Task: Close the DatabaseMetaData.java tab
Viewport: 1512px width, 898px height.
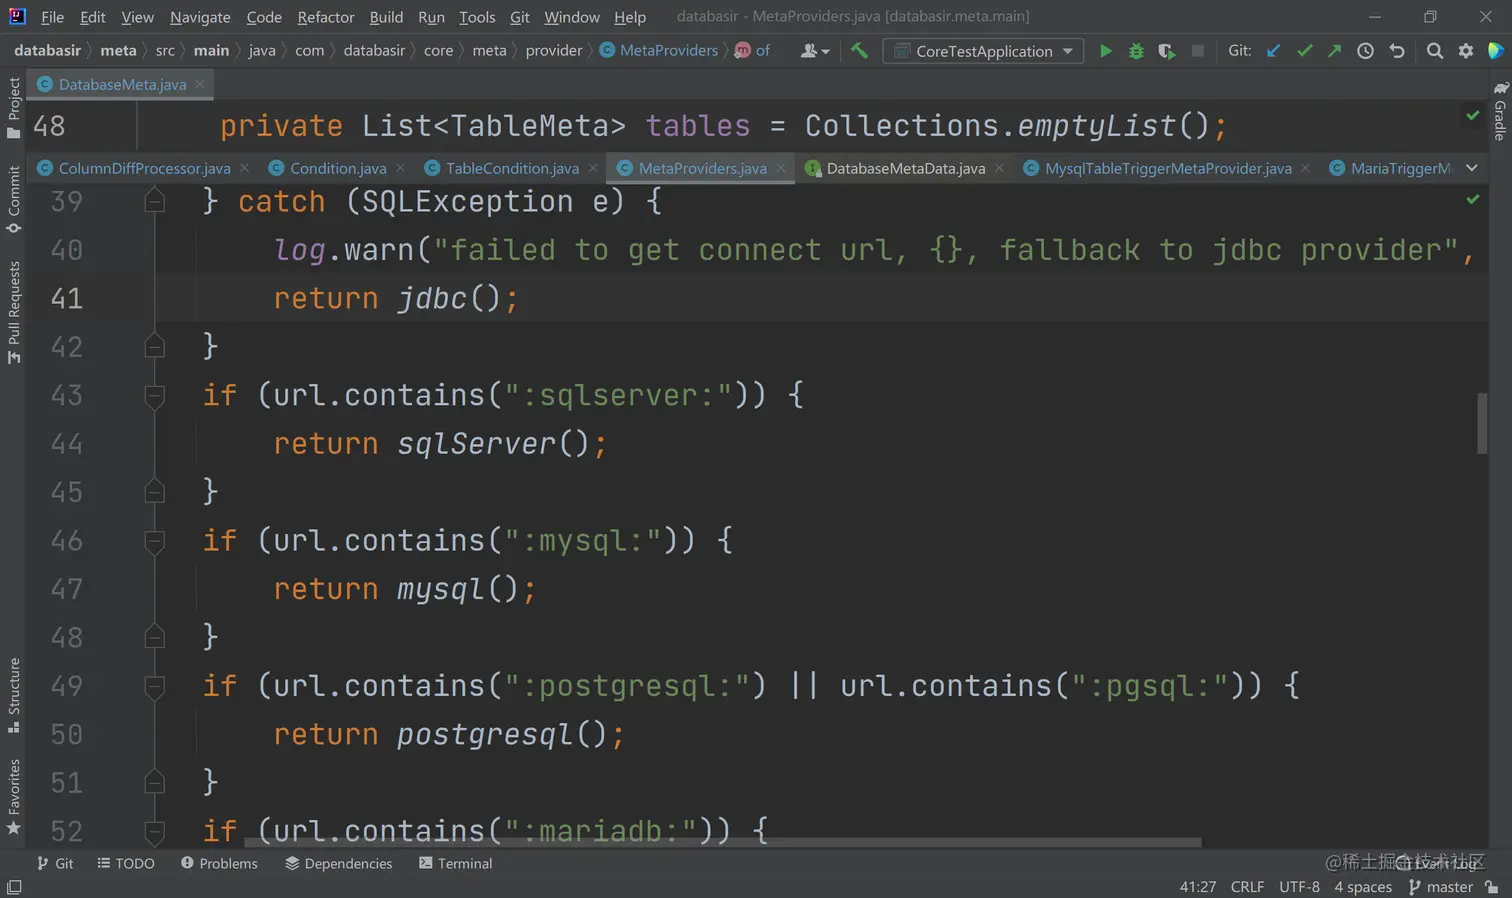Action: point(999,168)
